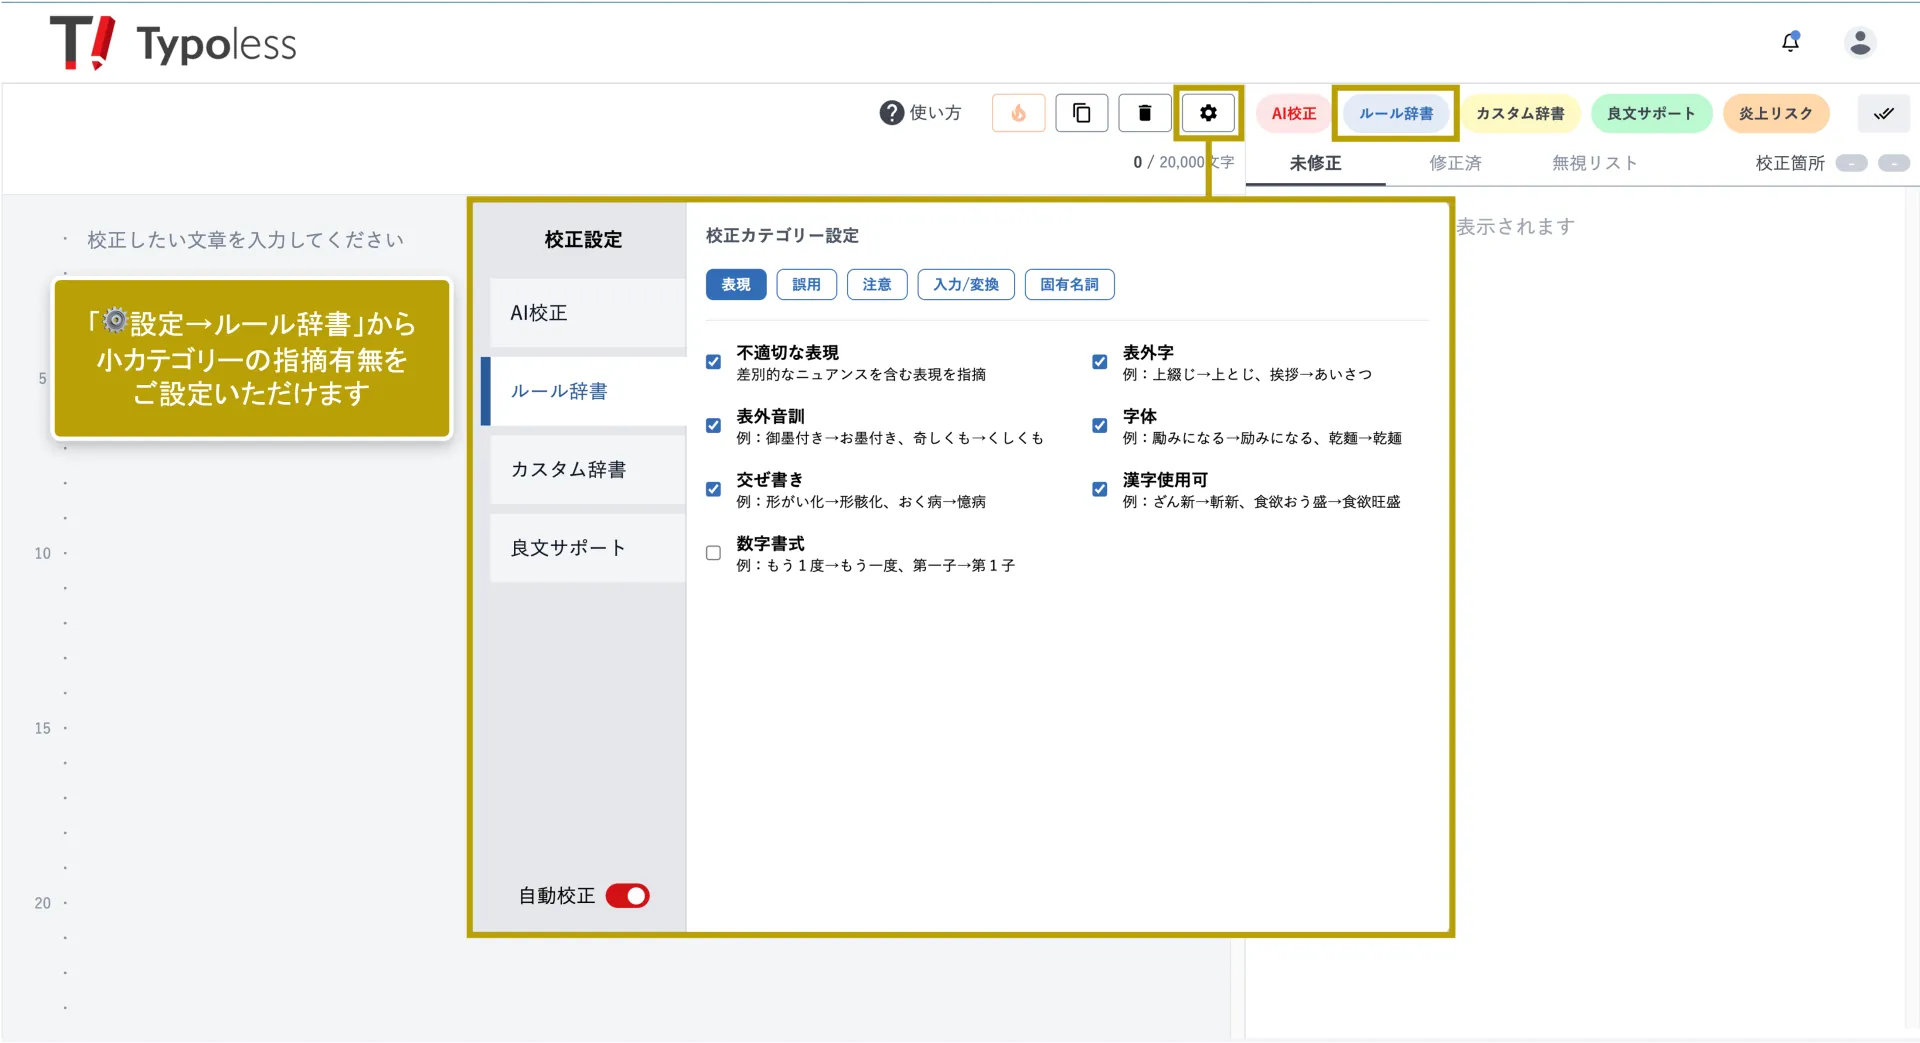The height and width of the screenshot is (1043, 1920).
Task: Click into the 校正したい文章 text area
Action: coord(245,240)
